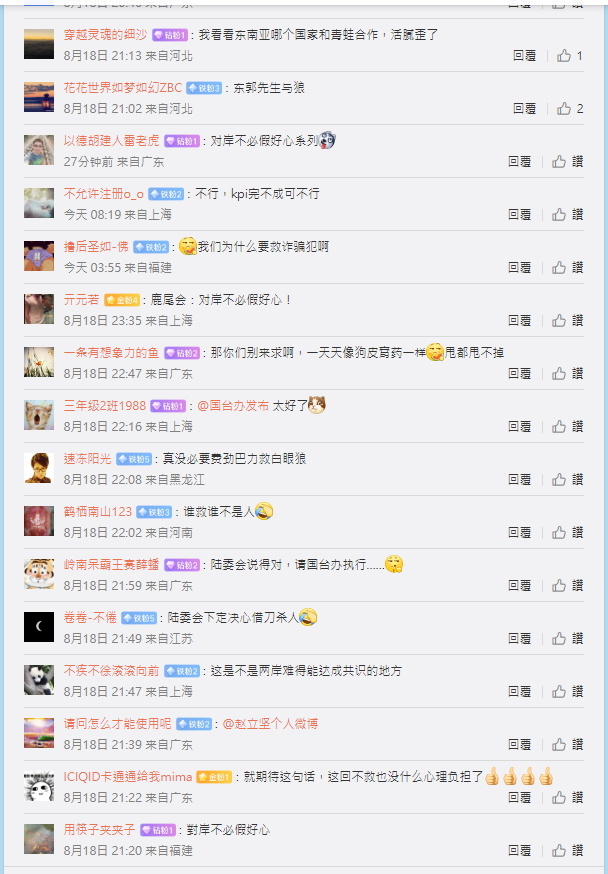Viewport: 608px width, 874px height.
Task: Visit the profile of username 三年级2班1988
Action: (x=105, y=406)
